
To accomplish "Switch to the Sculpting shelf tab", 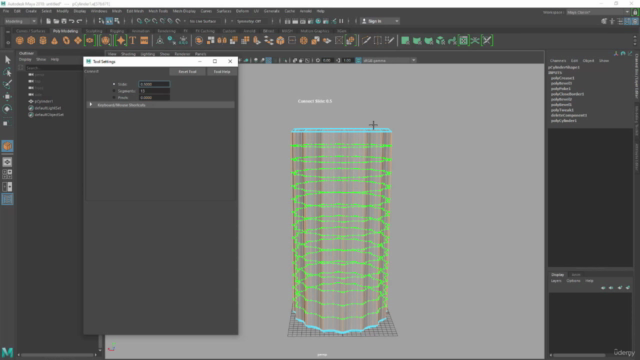I will click(94, 31).
